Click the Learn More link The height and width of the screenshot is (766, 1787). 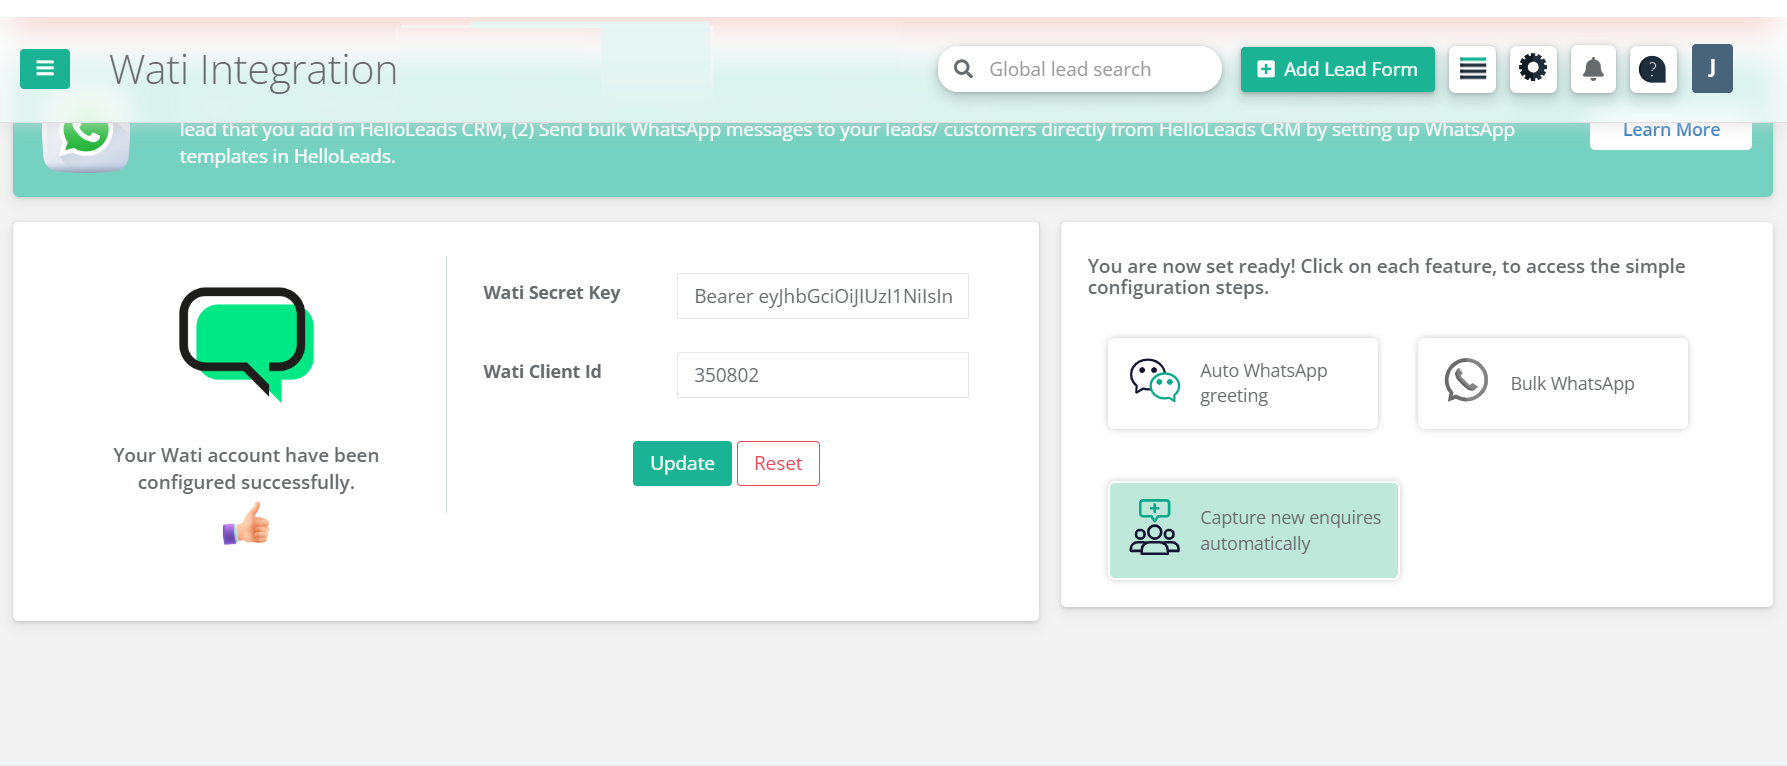(x=1671, y=131)
